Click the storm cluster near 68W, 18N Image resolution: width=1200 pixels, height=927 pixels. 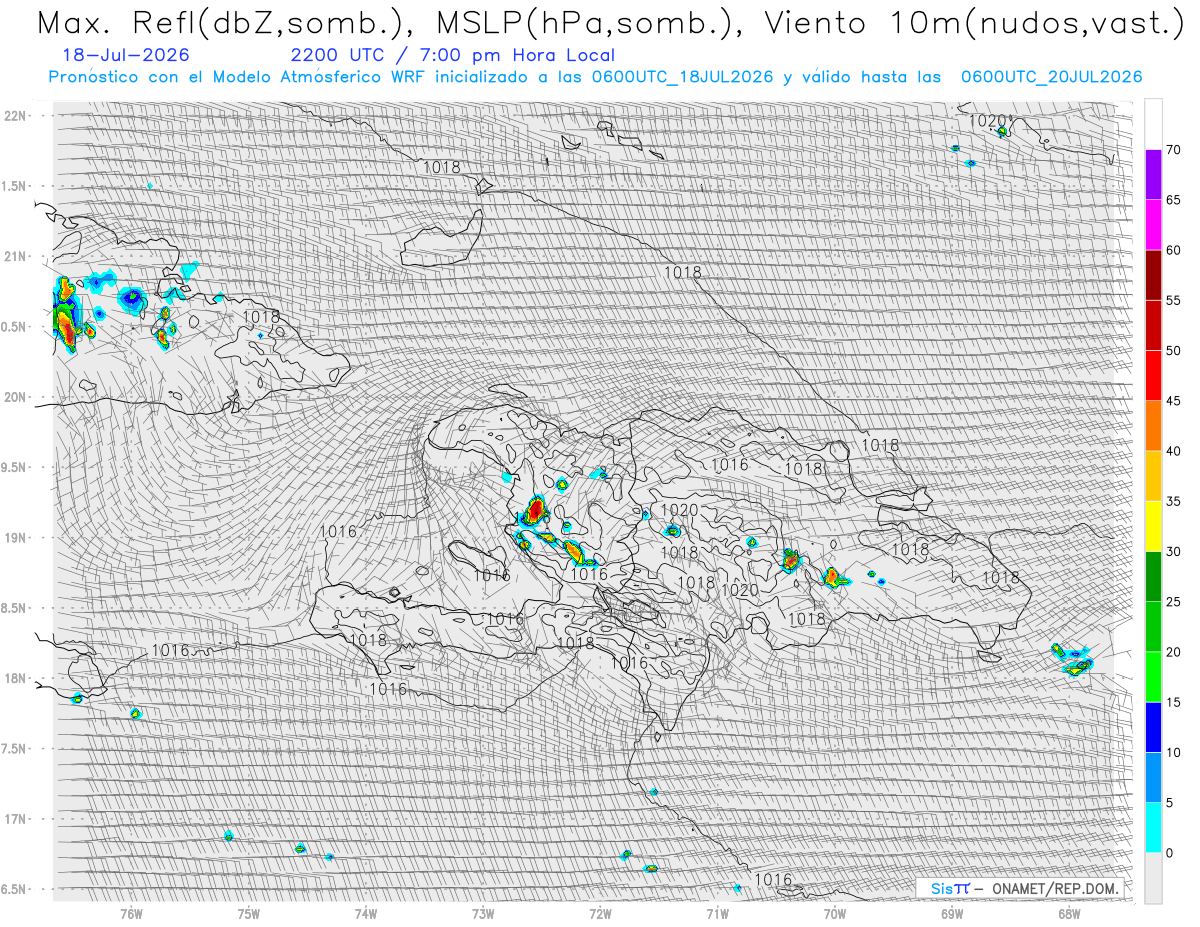(1073, 660)
